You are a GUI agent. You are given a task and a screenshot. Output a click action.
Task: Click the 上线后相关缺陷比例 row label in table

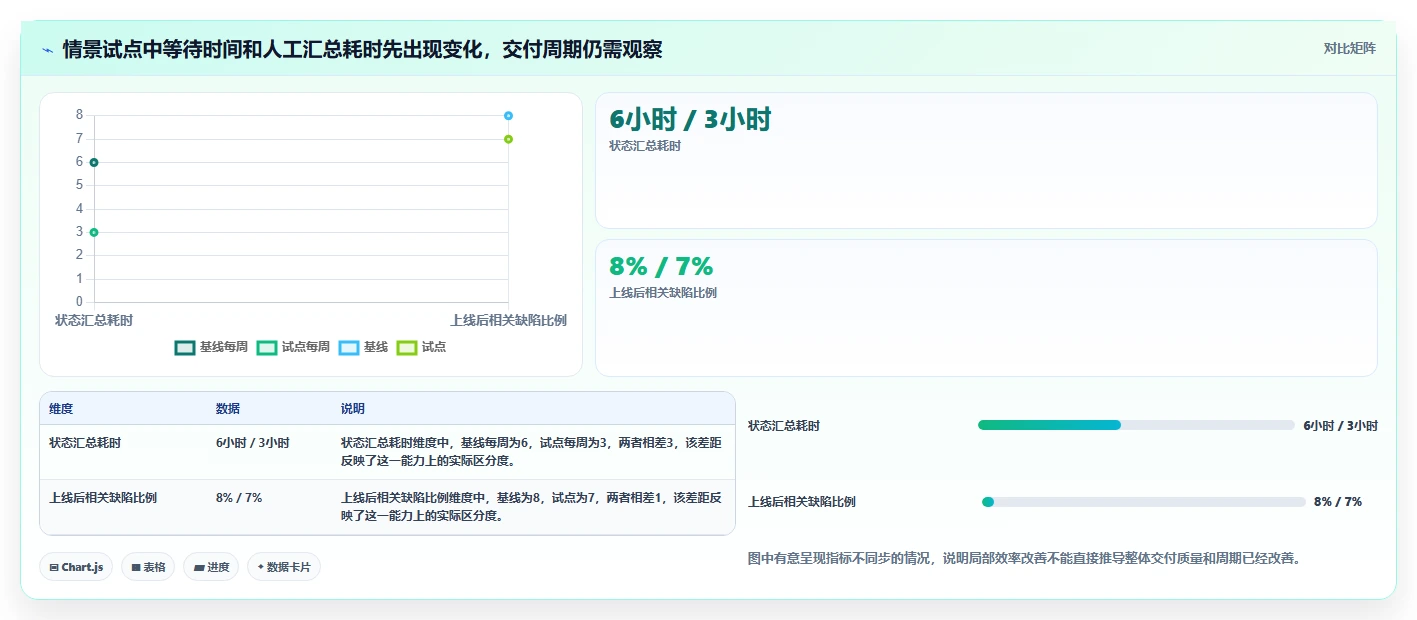(103, 497)
